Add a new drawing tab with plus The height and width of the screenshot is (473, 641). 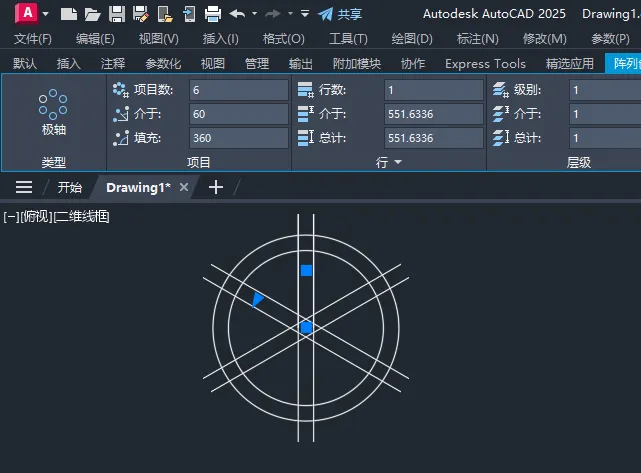[216, 188]
